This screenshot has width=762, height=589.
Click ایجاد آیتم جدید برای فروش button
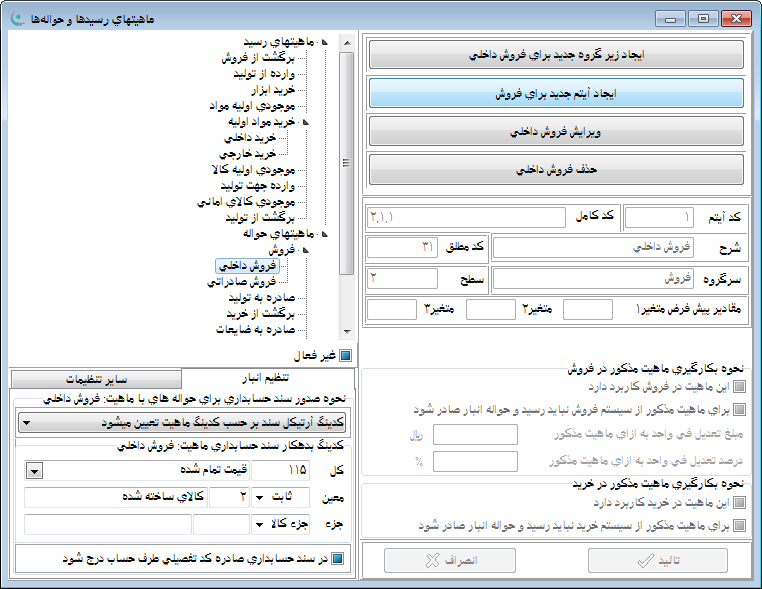click(x=556, y=93)
